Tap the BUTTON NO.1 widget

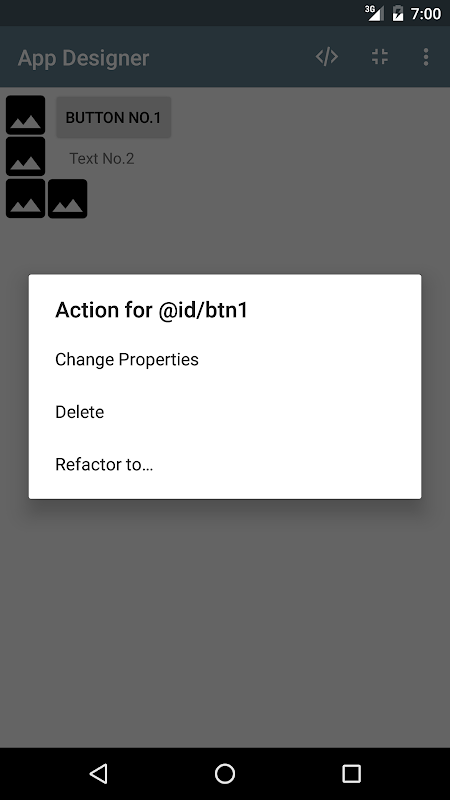(x=113, y=117)
